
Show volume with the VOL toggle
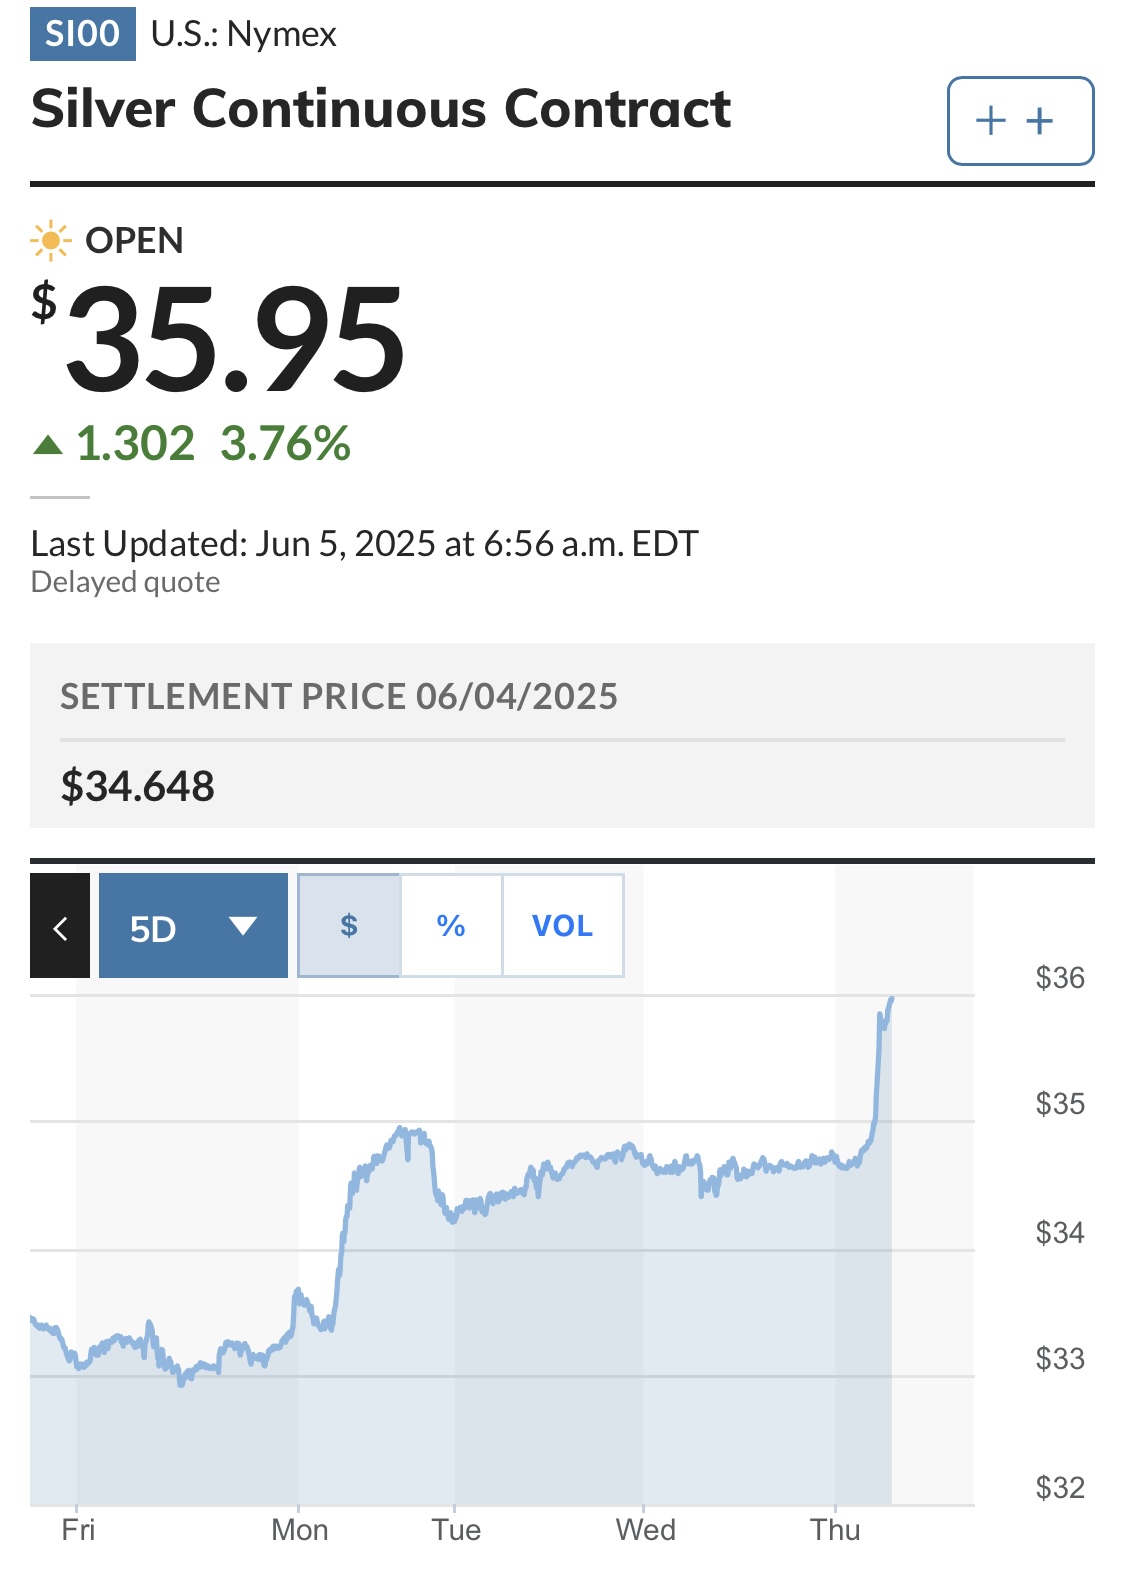point(562,926)
